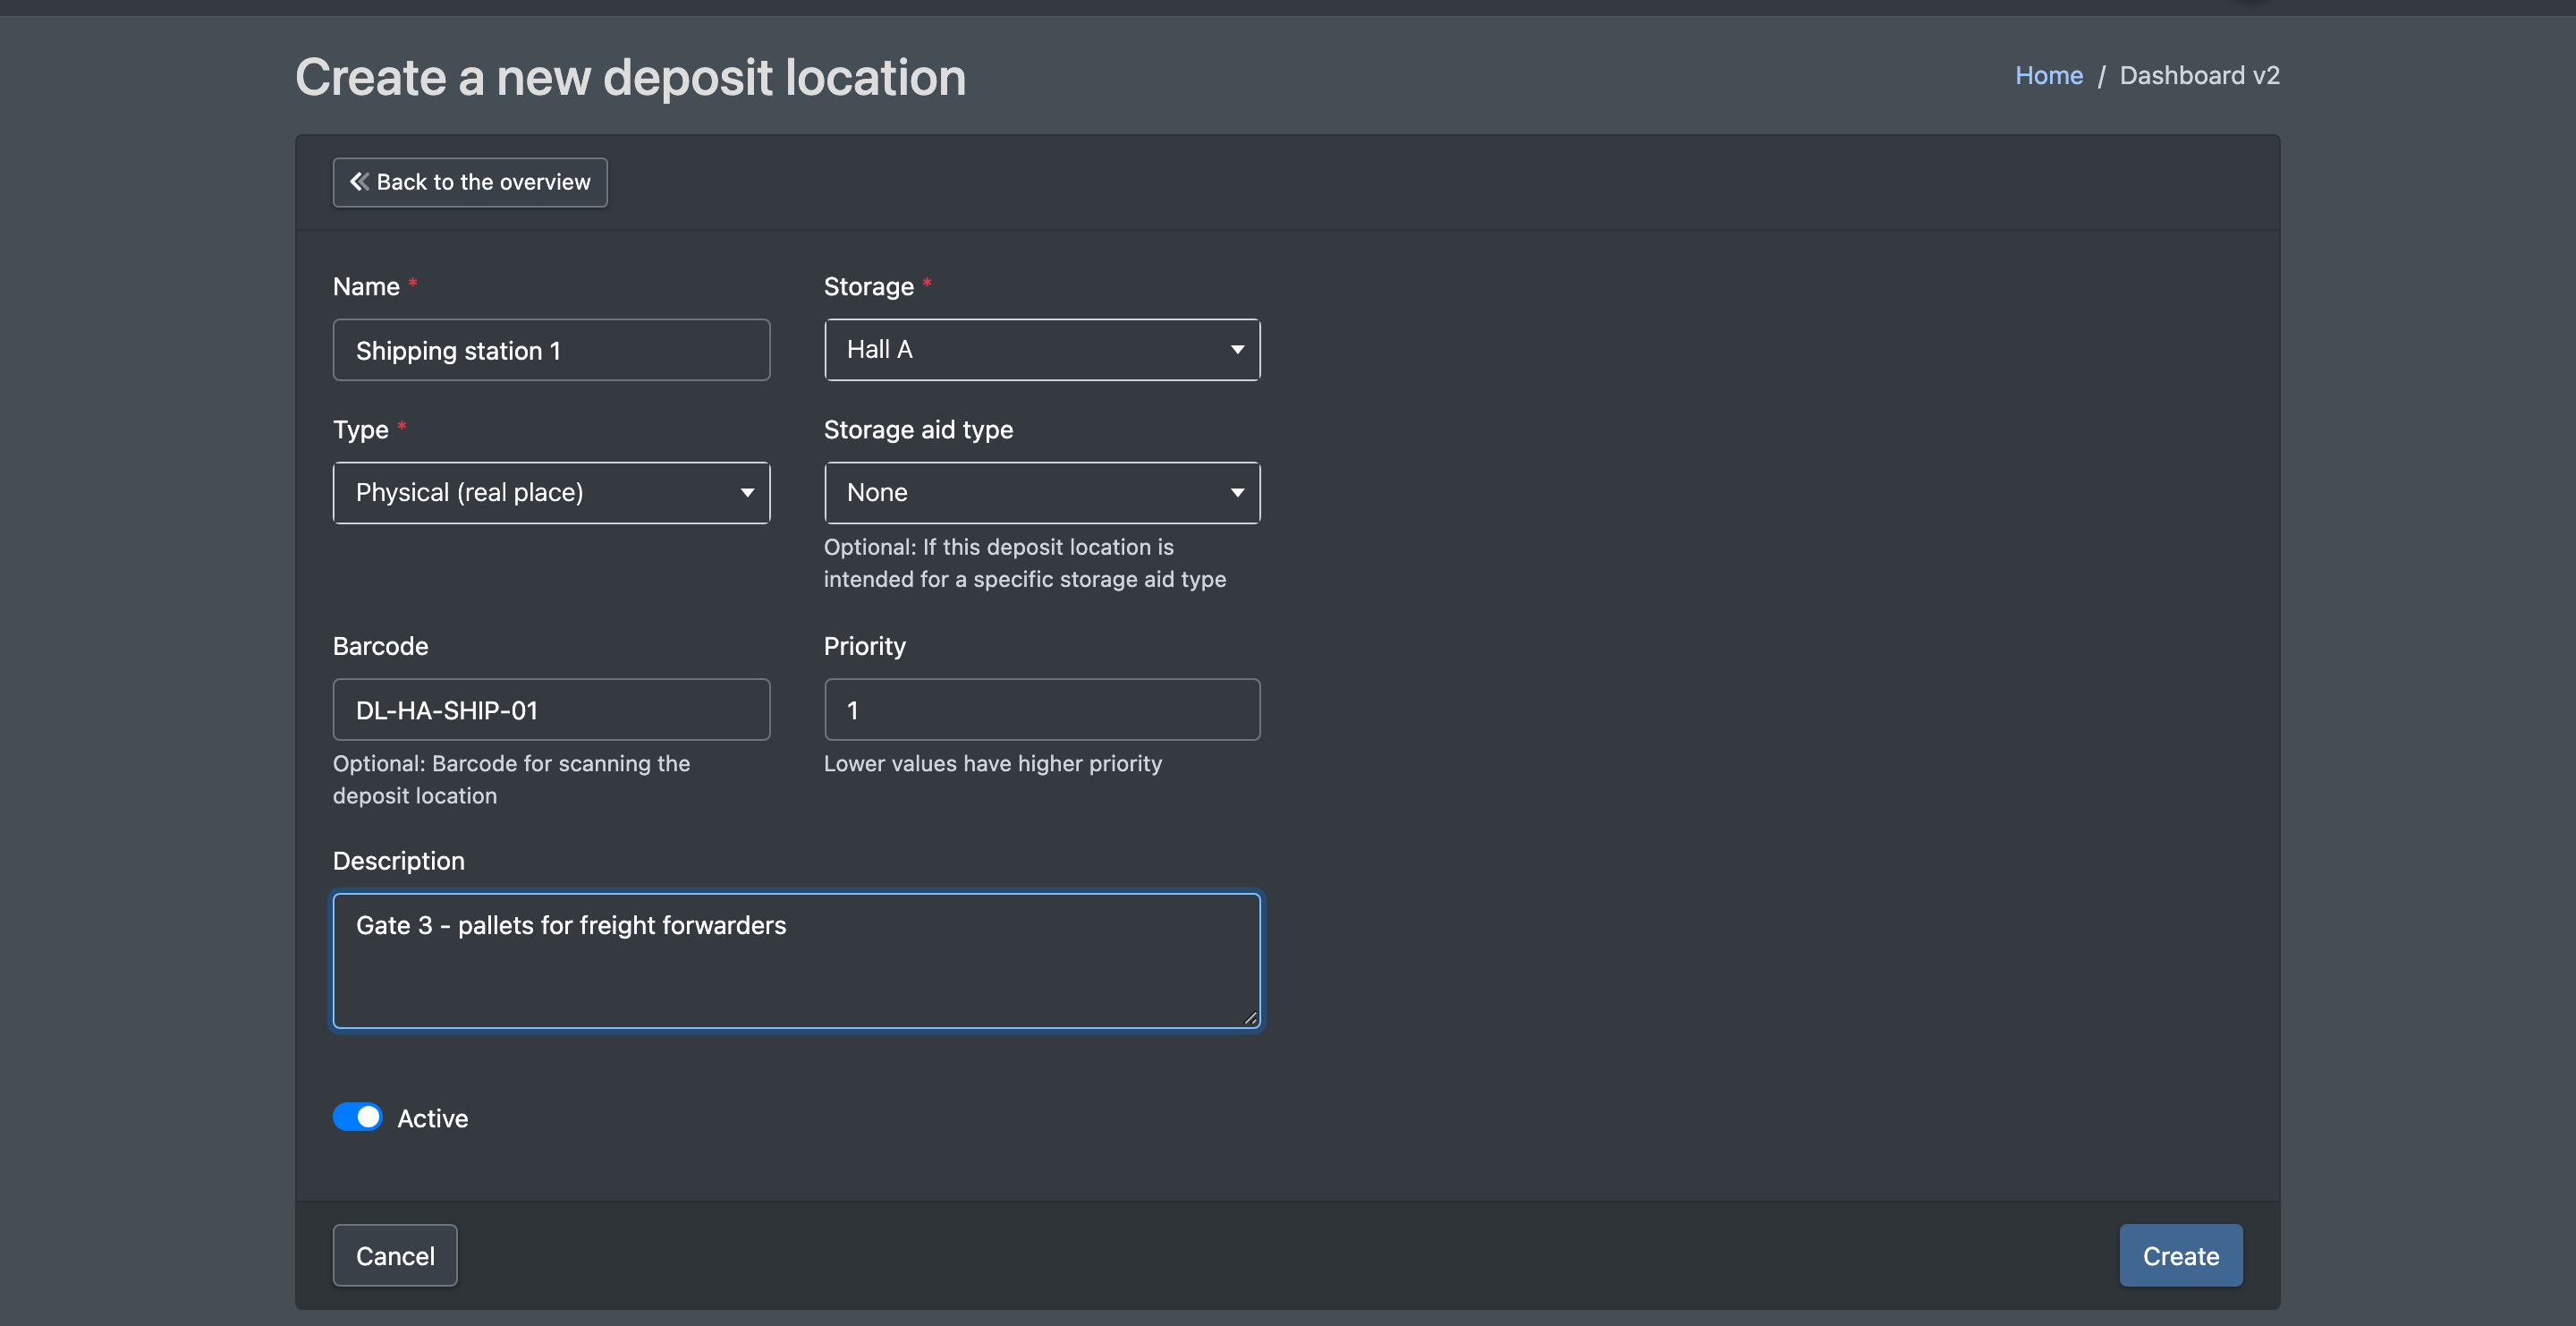This screenshot has height=1326, width=2576.
Task: Cancel the deposit location form
Action: pyautogui.click(x=395, y=1256)
